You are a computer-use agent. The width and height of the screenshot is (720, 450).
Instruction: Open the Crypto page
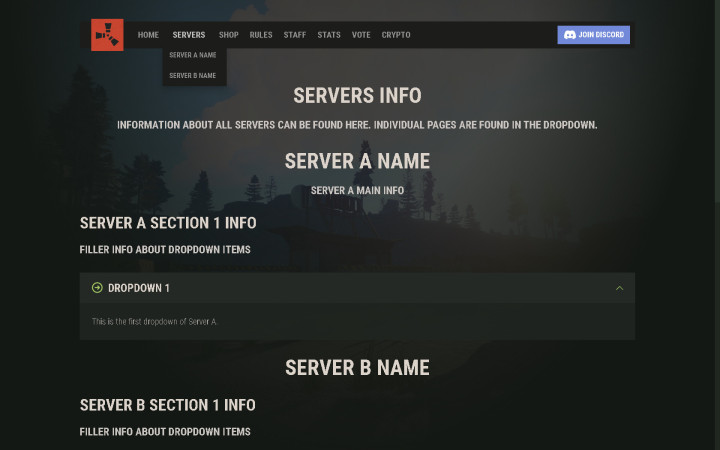click(x=396, y=35)
